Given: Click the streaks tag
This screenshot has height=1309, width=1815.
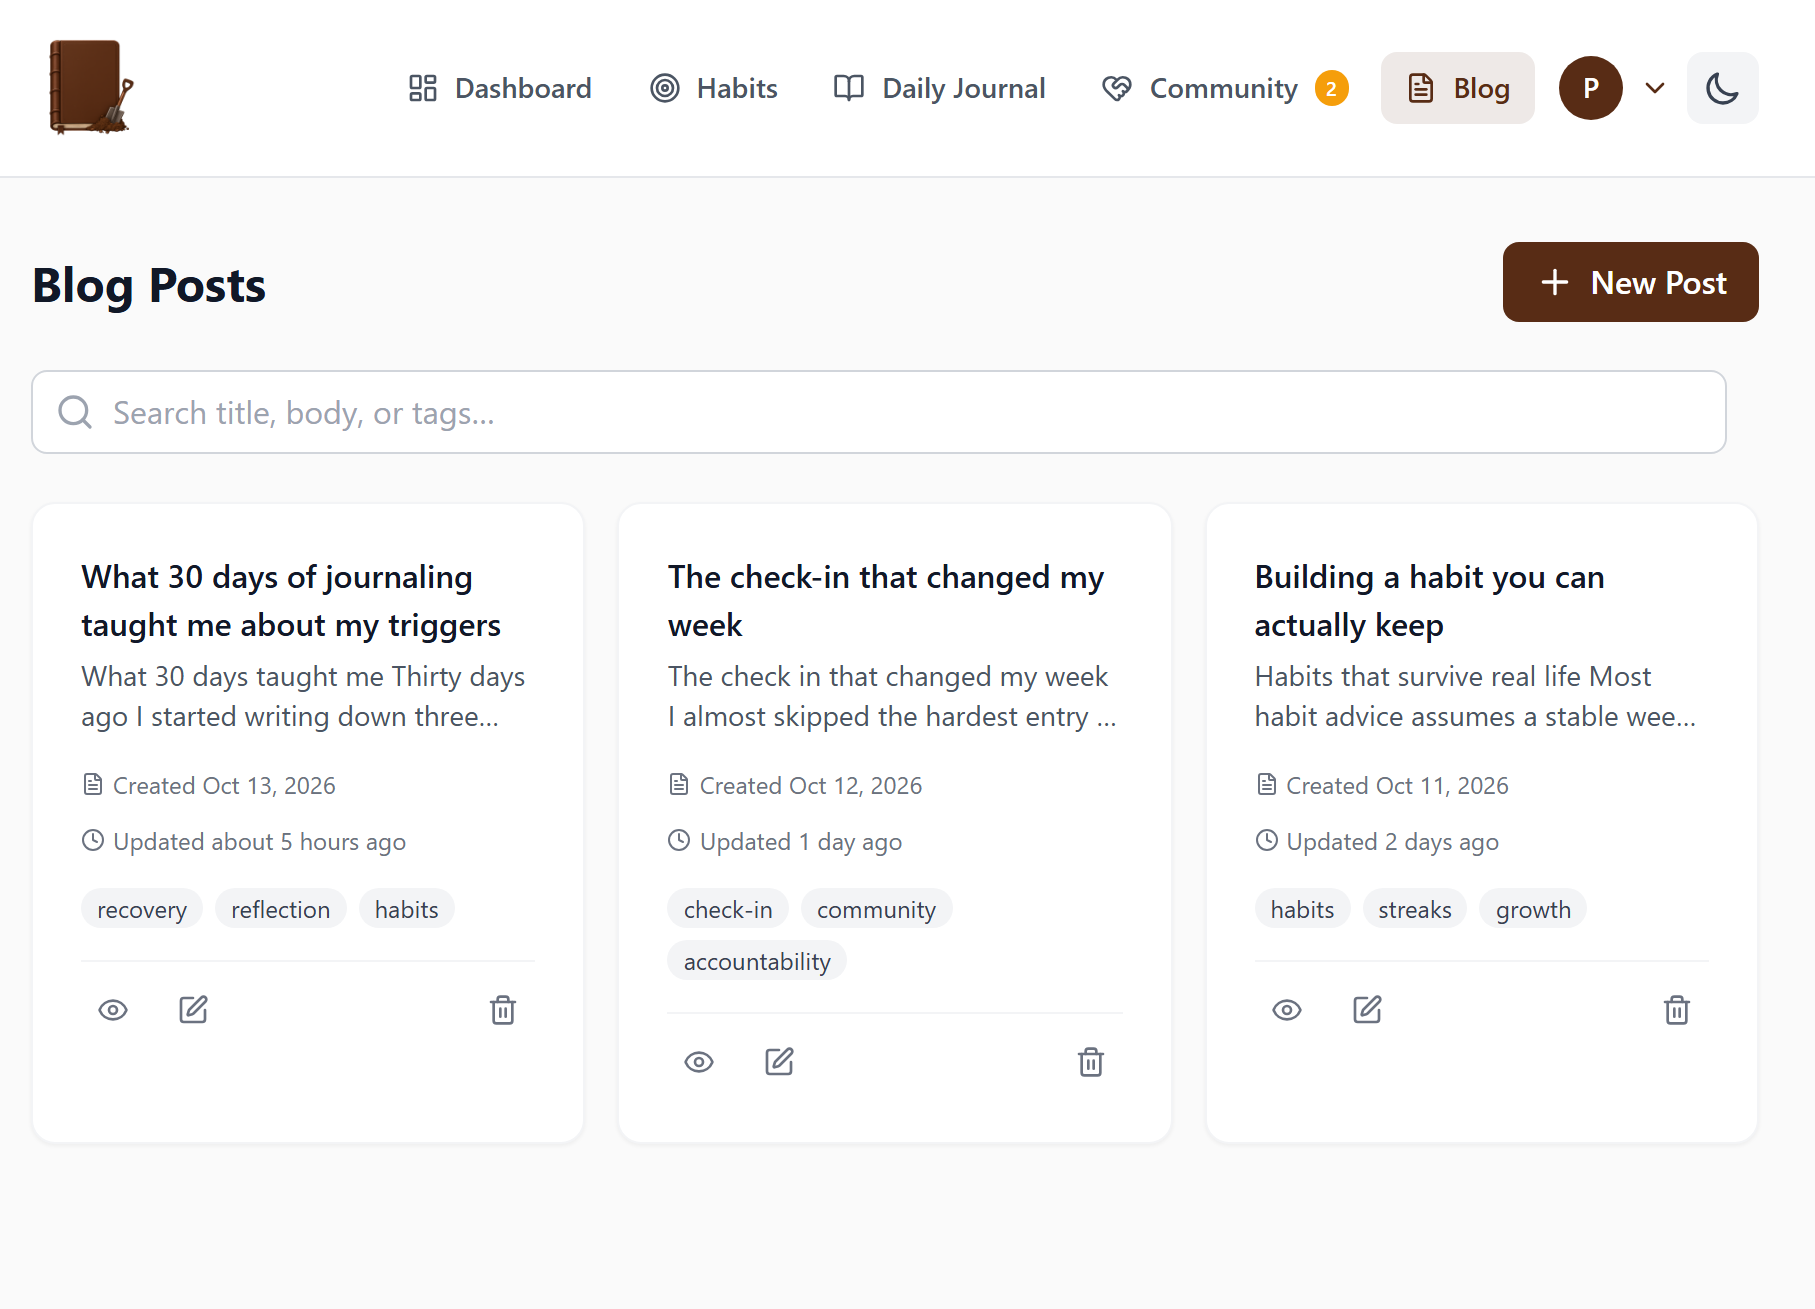Looking at the screenshot, I should (1415, 909).
